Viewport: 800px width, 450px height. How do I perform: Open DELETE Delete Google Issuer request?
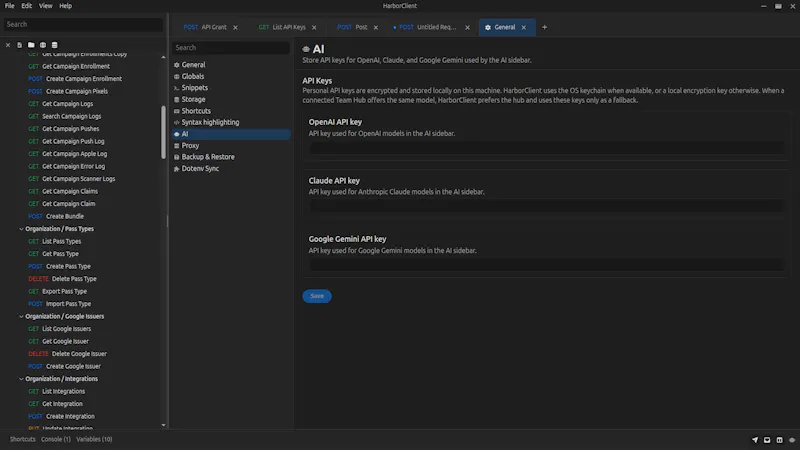pyautogui.click(x=67, y=354)
